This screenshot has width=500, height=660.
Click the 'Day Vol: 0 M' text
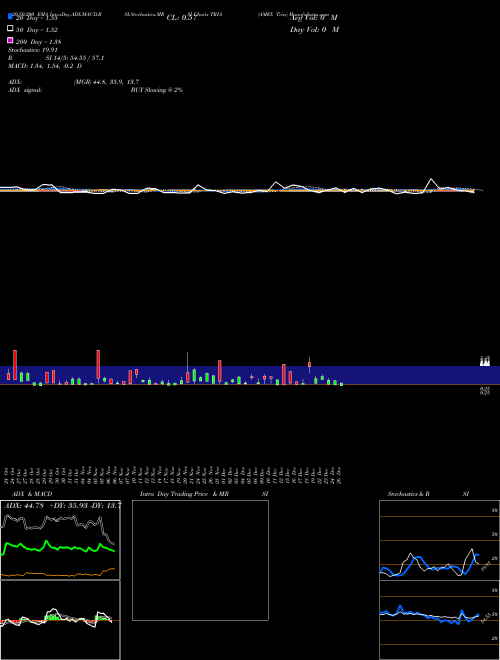(314, 29)
